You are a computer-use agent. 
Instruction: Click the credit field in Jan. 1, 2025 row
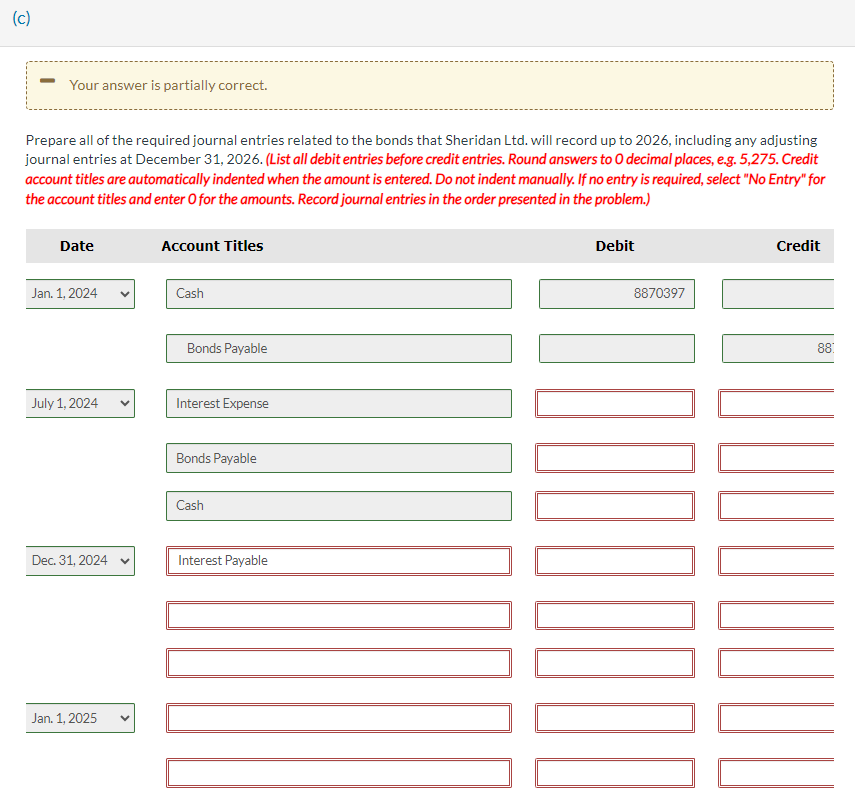[x=776, y=718]
